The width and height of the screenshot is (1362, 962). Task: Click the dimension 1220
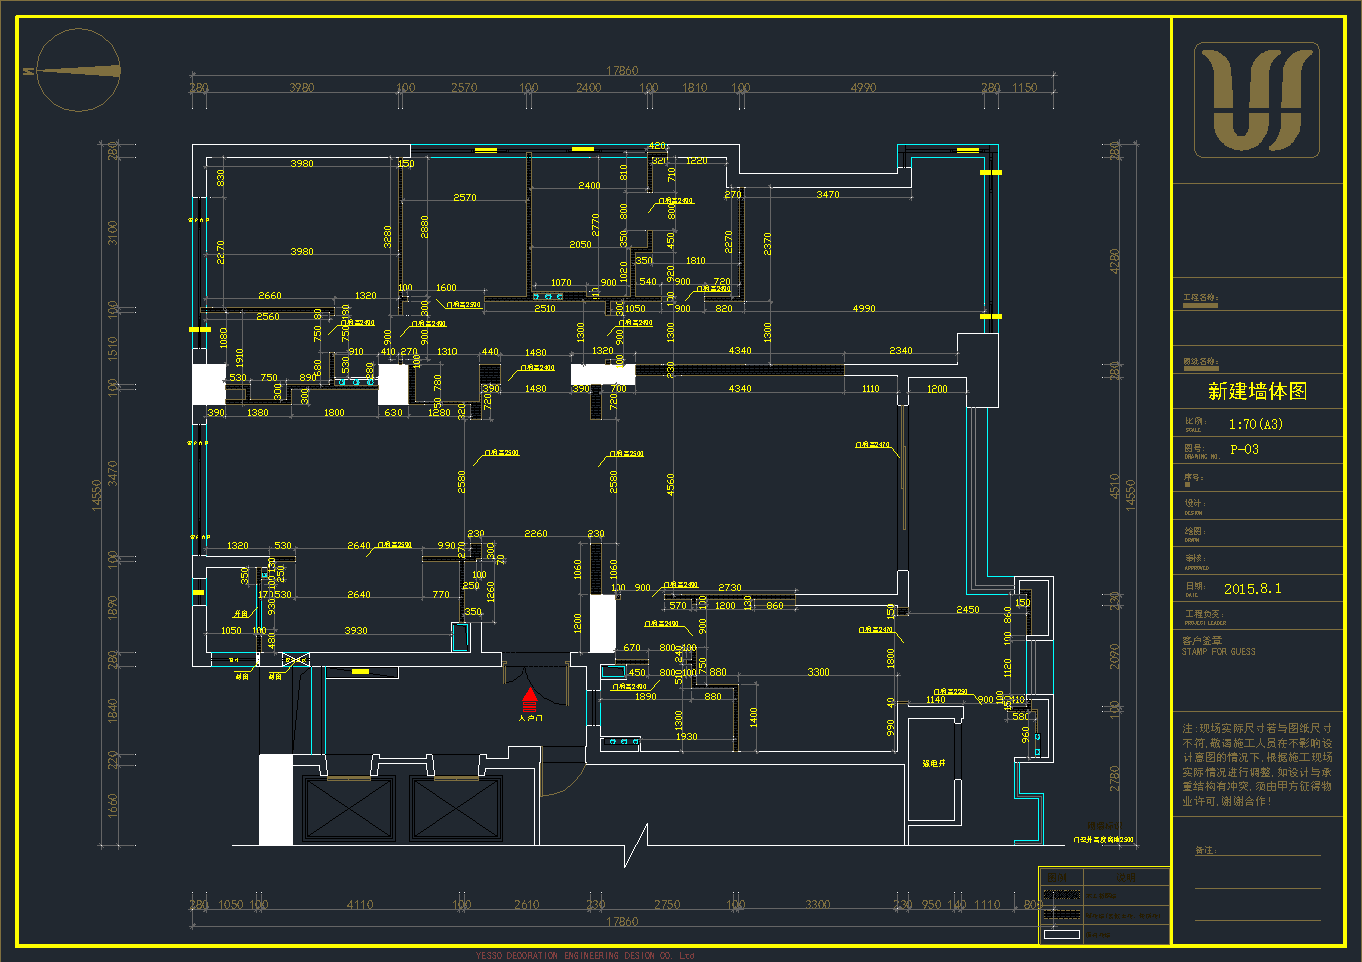697,161
